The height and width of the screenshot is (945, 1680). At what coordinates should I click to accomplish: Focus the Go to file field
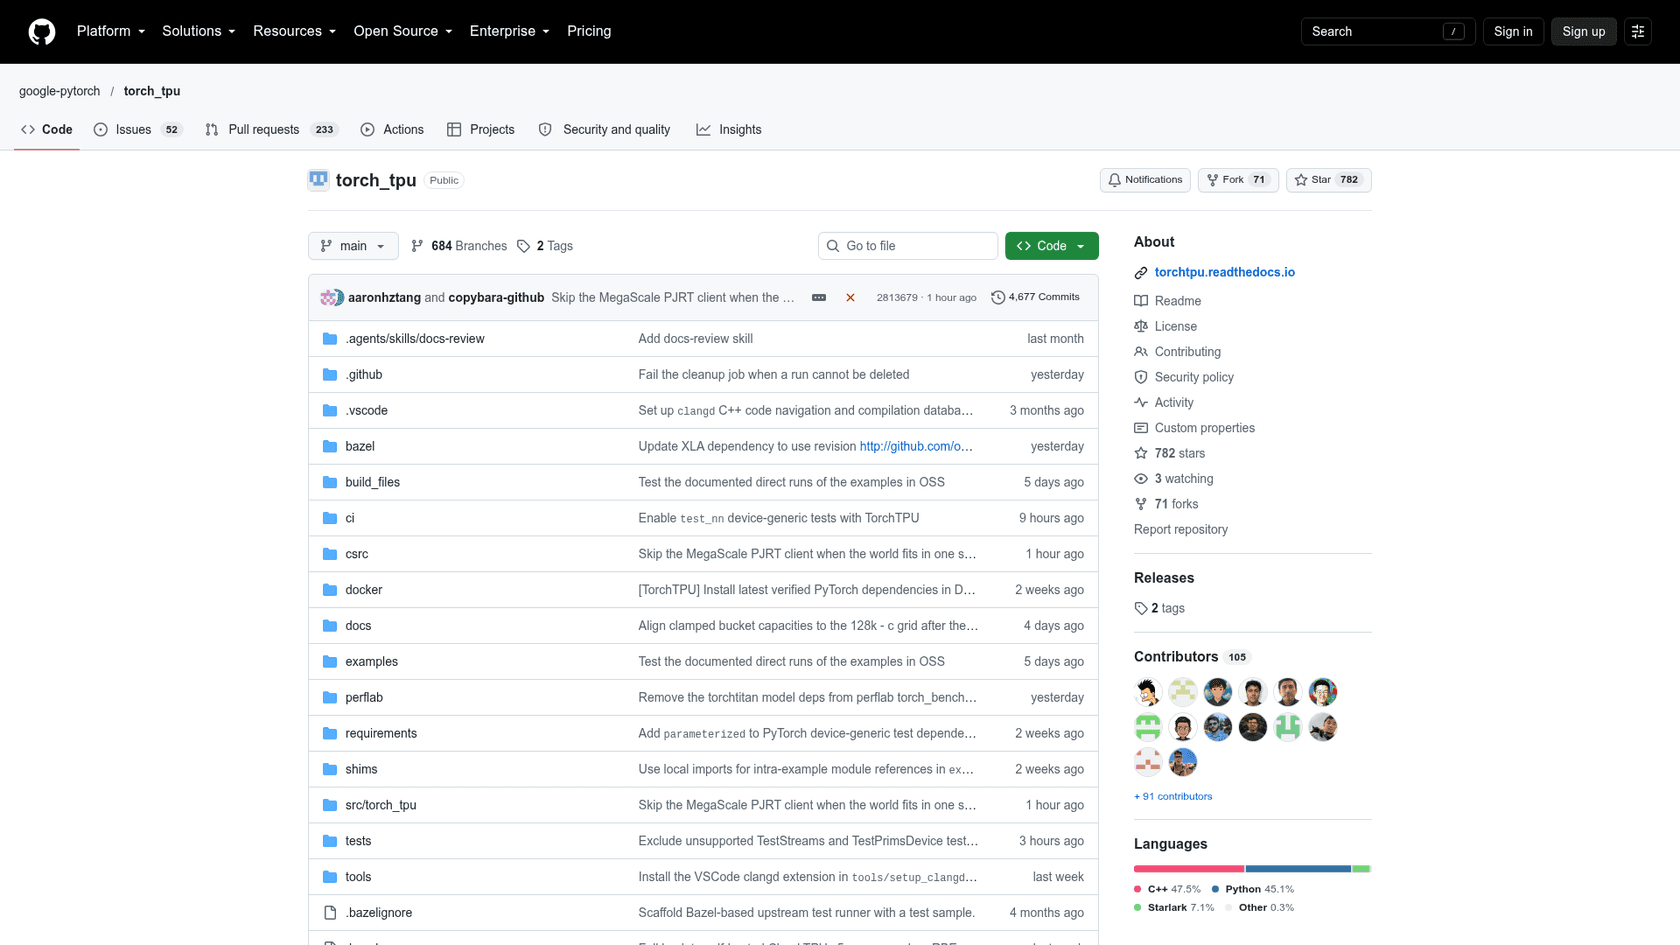click(908, 246)
